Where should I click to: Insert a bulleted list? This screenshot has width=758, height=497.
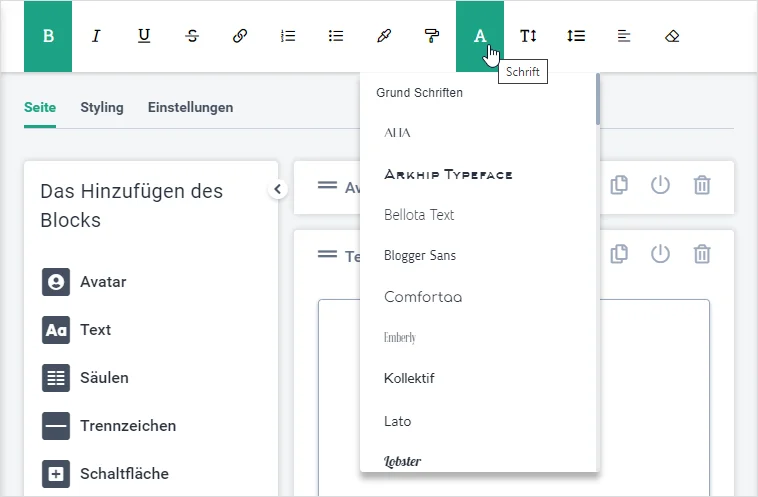(x=336, y=36)
